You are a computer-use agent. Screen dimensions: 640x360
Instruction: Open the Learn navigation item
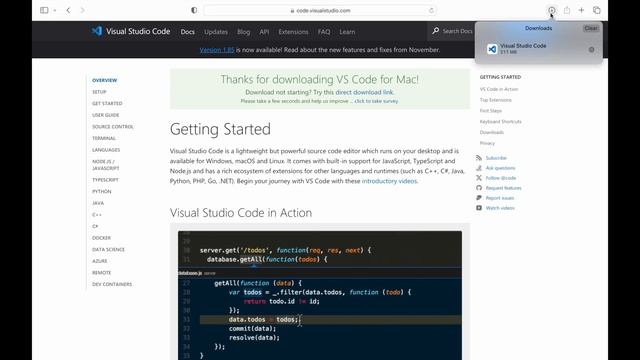tap(347, 32)
